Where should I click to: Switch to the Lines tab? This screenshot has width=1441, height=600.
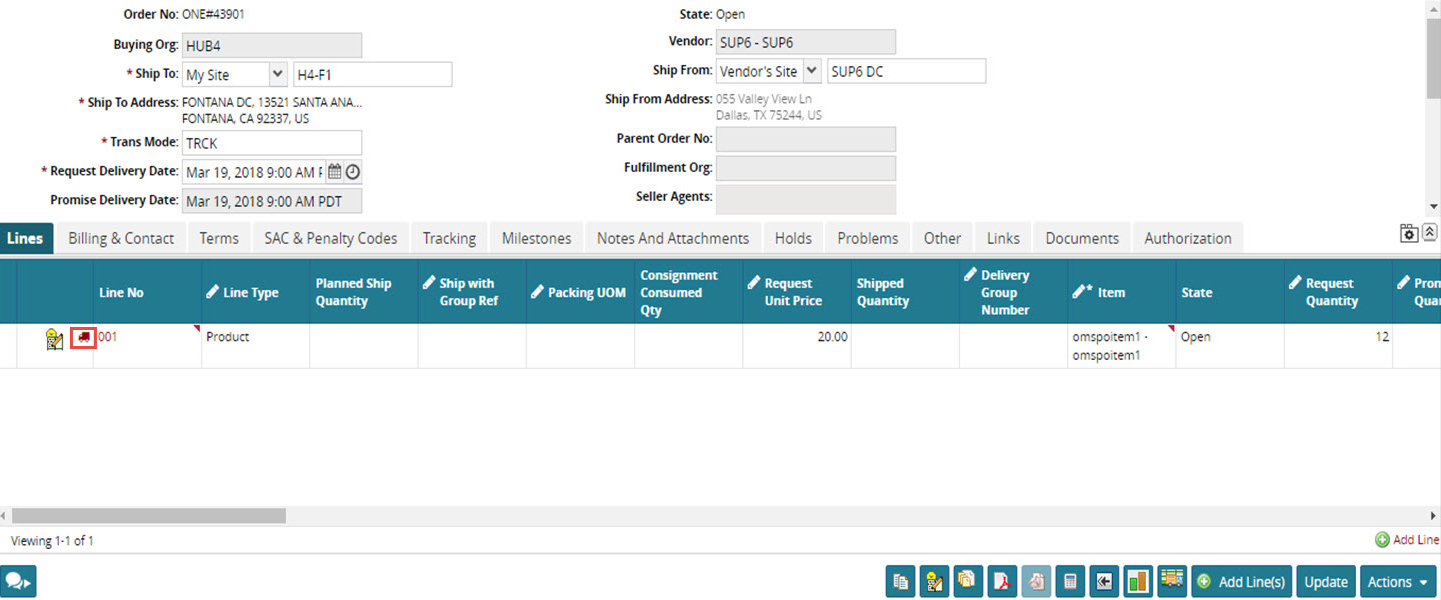(25, 238)
